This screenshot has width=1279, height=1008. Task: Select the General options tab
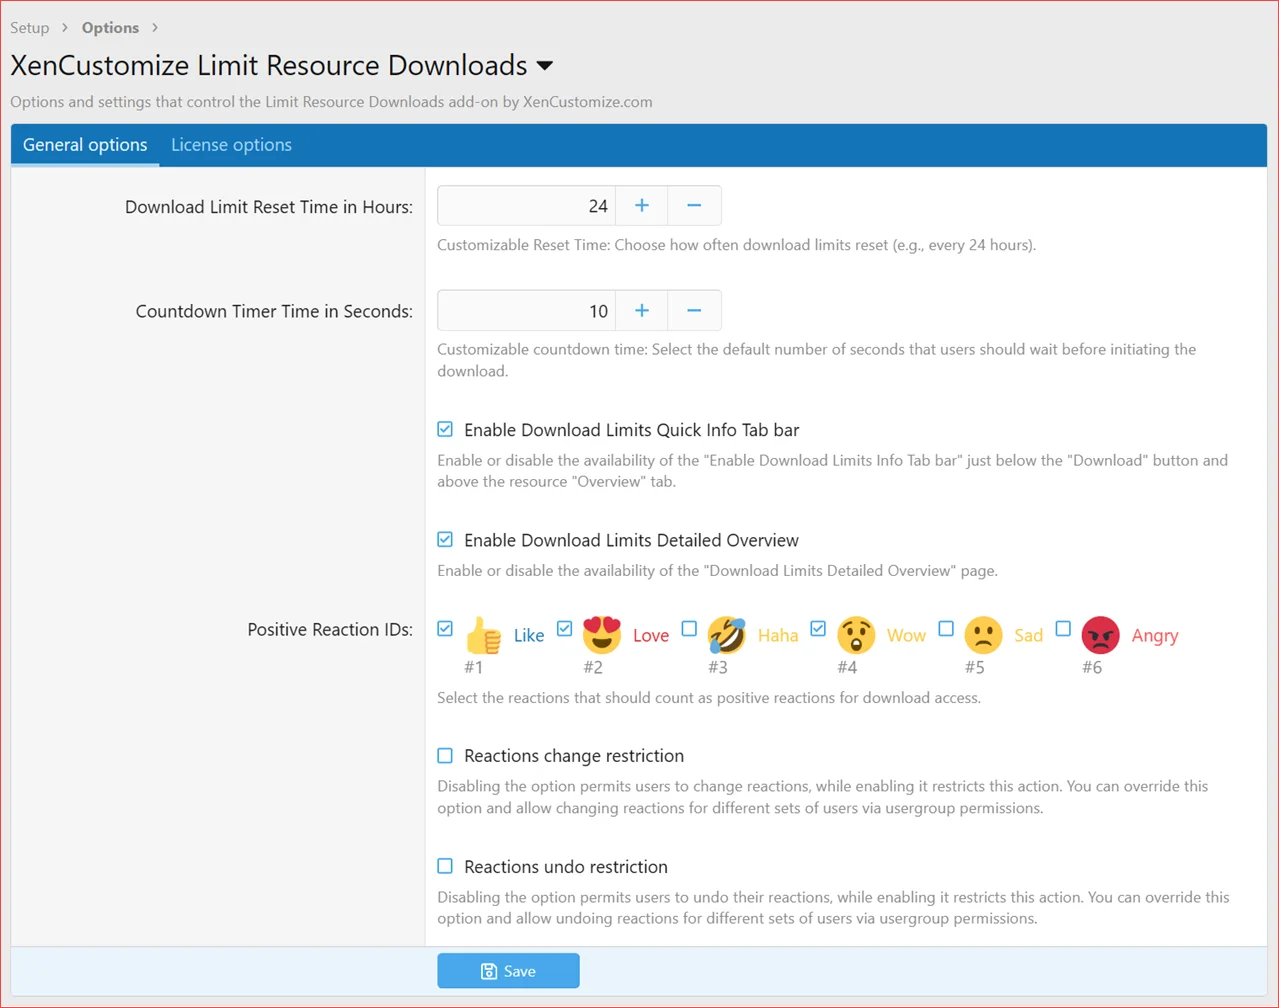[85, 145]
